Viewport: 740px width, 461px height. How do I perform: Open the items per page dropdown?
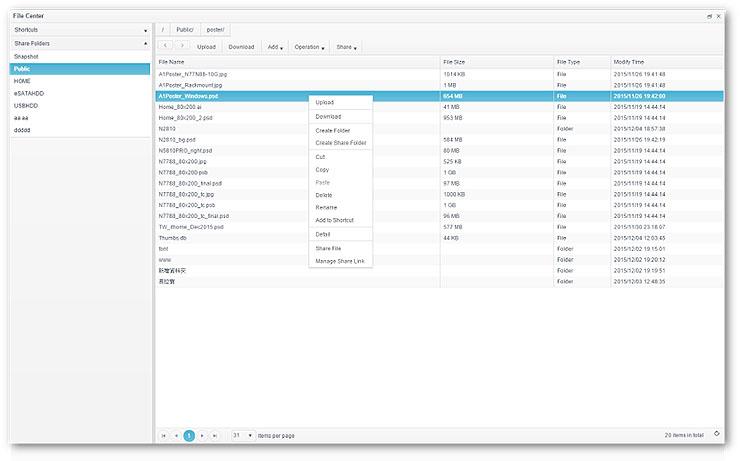coord(243,436)
